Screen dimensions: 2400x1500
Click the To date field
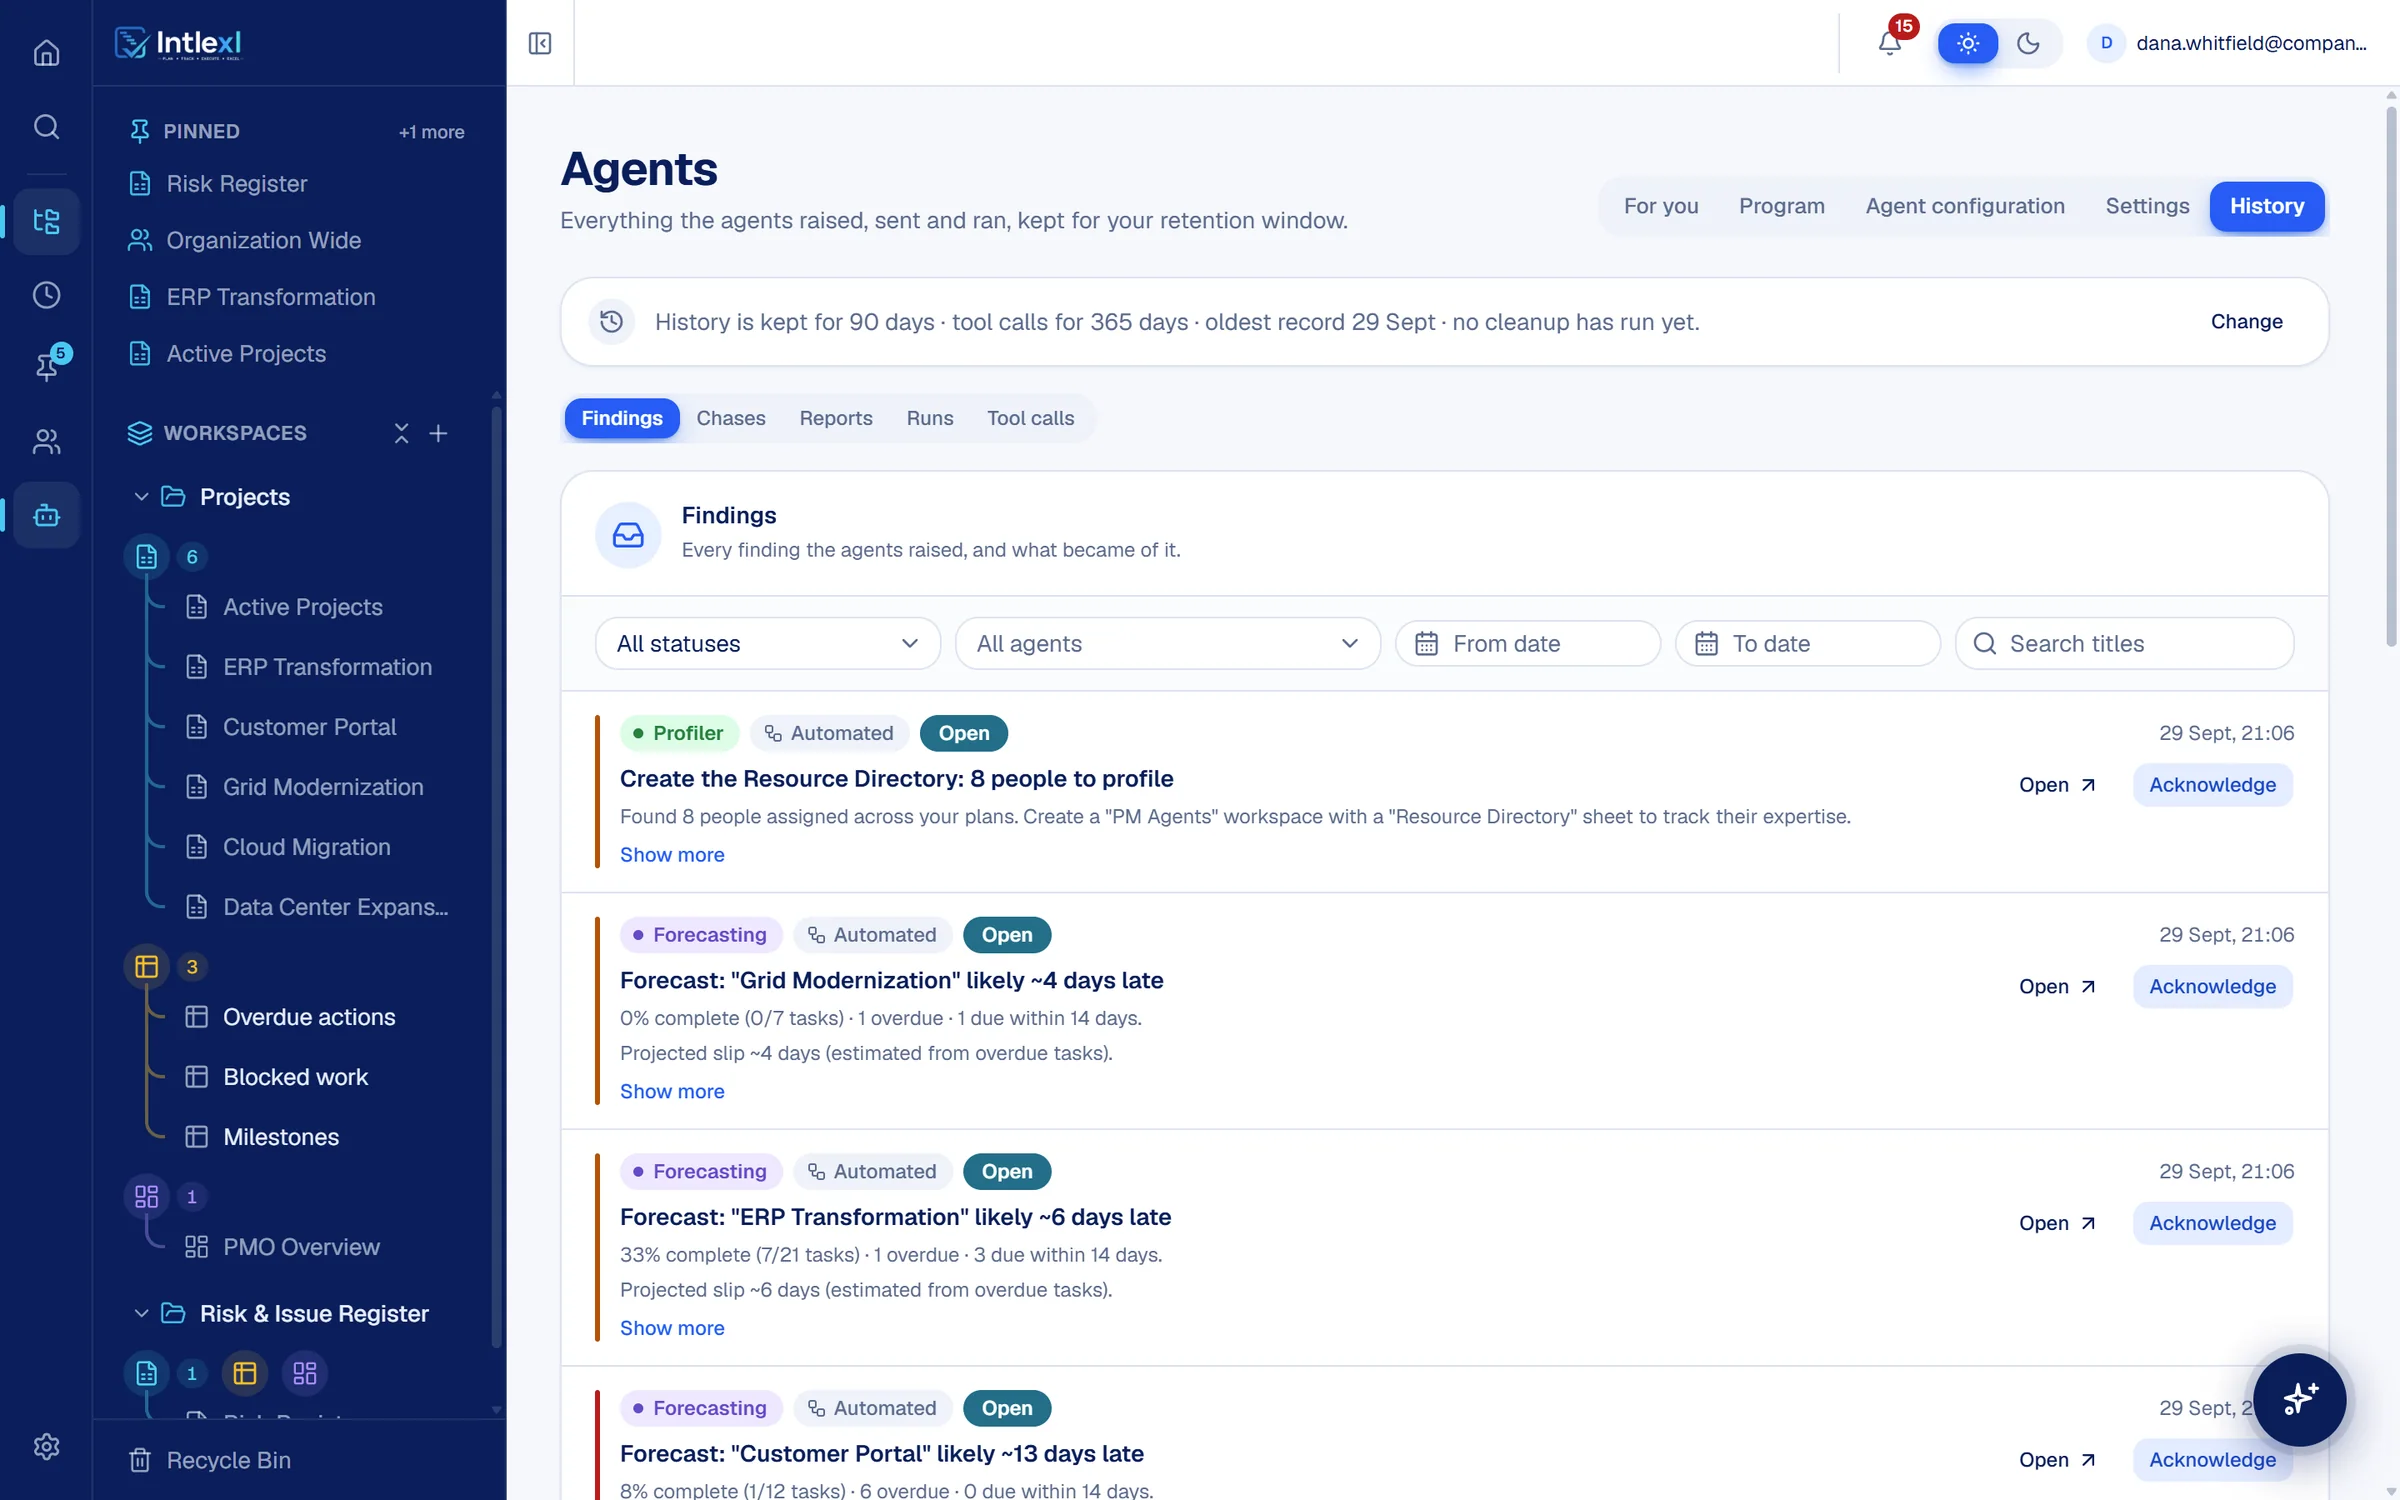(x=1807, y=643)
